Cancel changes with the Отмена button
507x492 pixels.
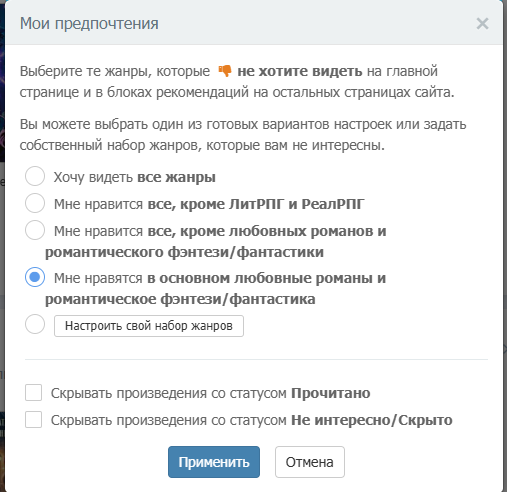tap(310, 462)
